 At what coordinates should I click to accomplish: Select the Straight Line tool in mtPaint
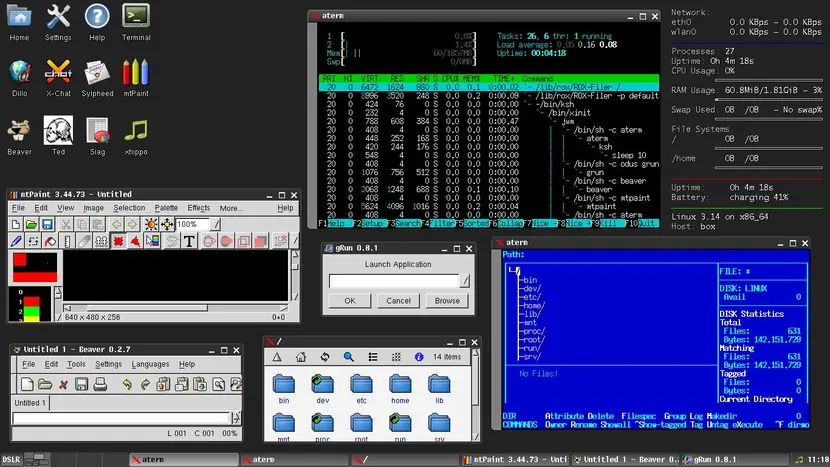[67, 241]
